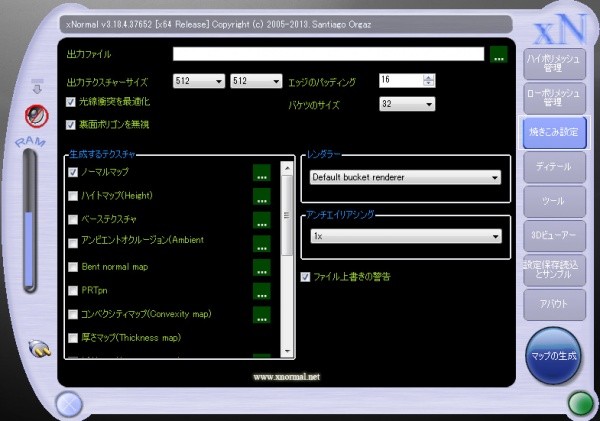
Task: Switch to ローポリメッシュ管理 tab
Action: pos(554,98)
